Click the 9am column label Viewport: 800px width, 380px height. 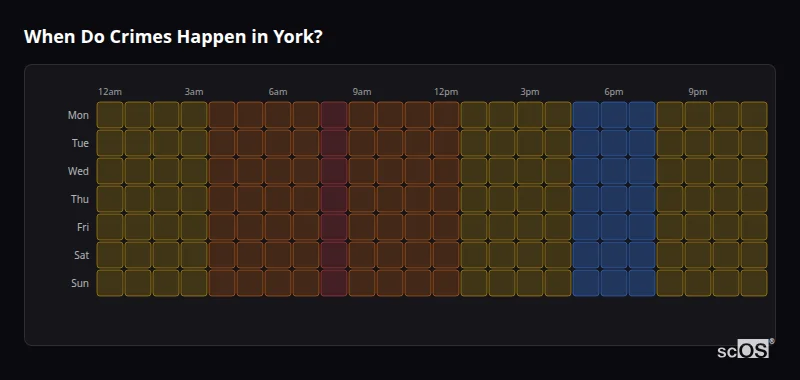click(x=362, y=92)
